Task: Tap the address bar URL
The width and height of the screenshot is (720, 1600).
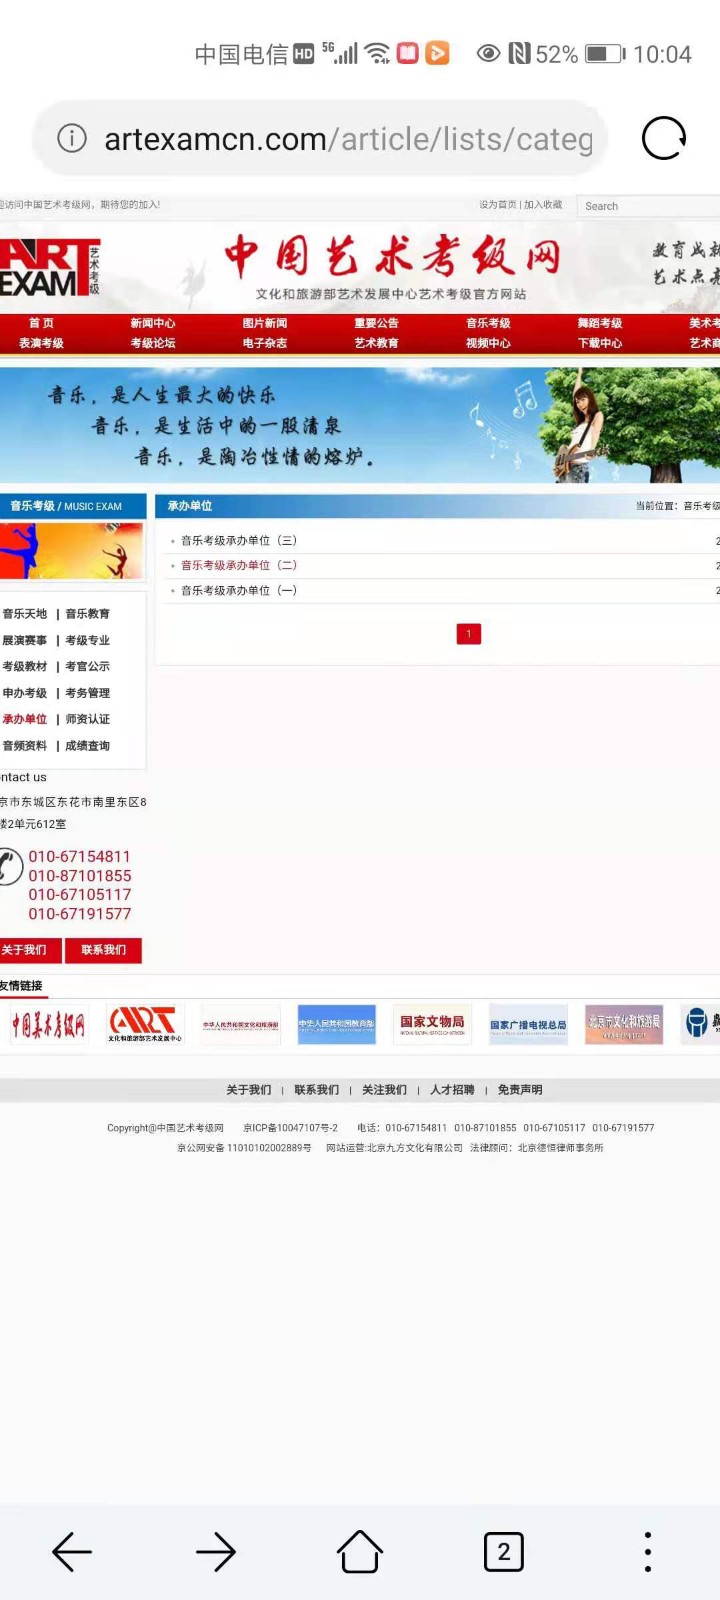Action: point(348,139)
